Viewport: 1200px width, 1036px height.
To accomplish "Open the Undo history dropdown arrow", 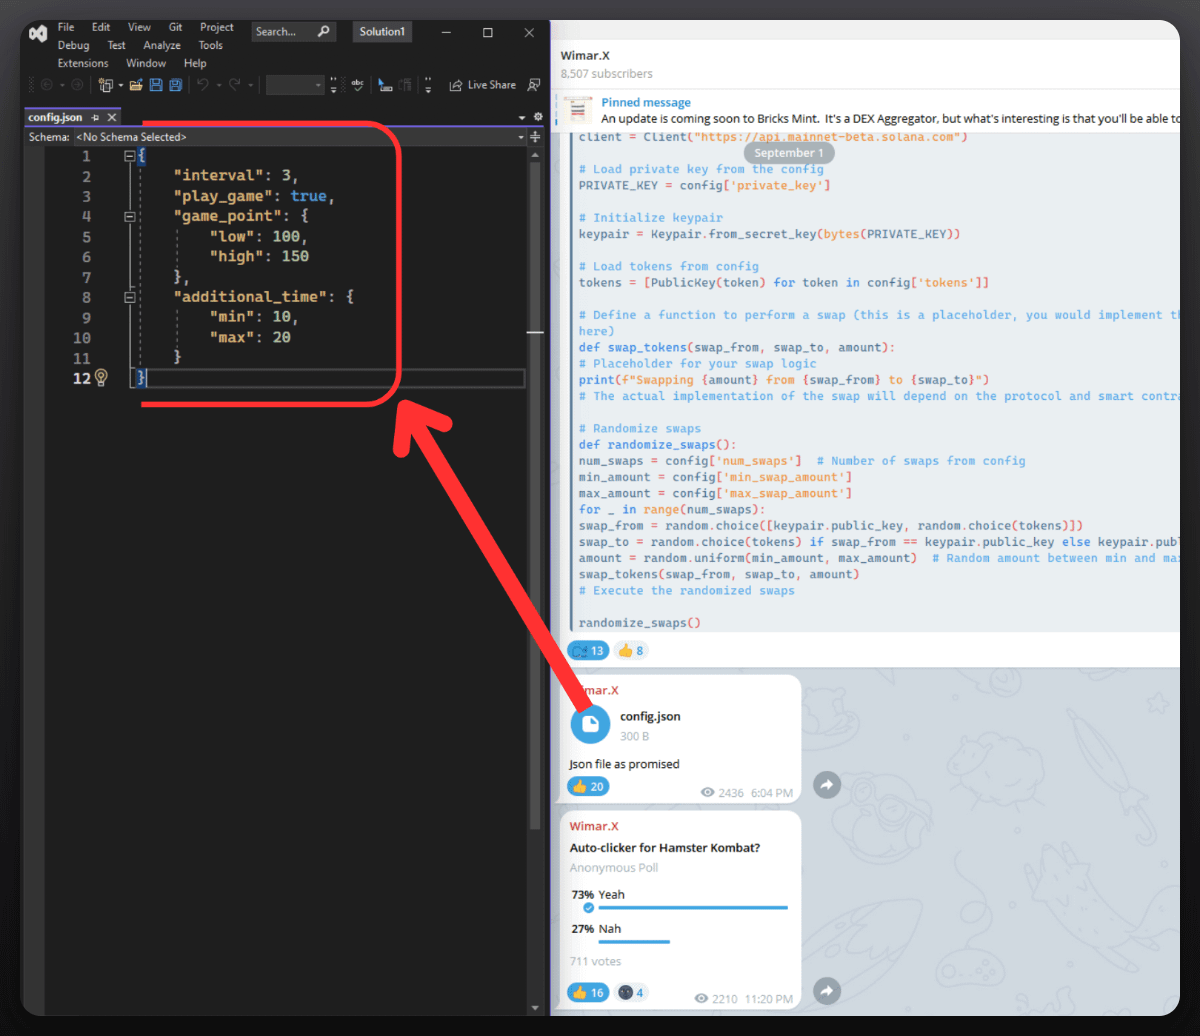I will click(x=218, y=86).
